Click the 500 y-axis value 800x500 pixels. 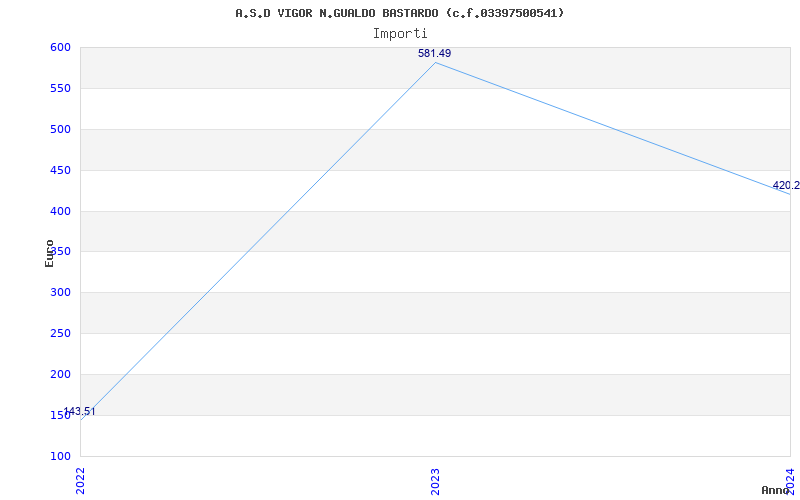[x=60, y=129]
